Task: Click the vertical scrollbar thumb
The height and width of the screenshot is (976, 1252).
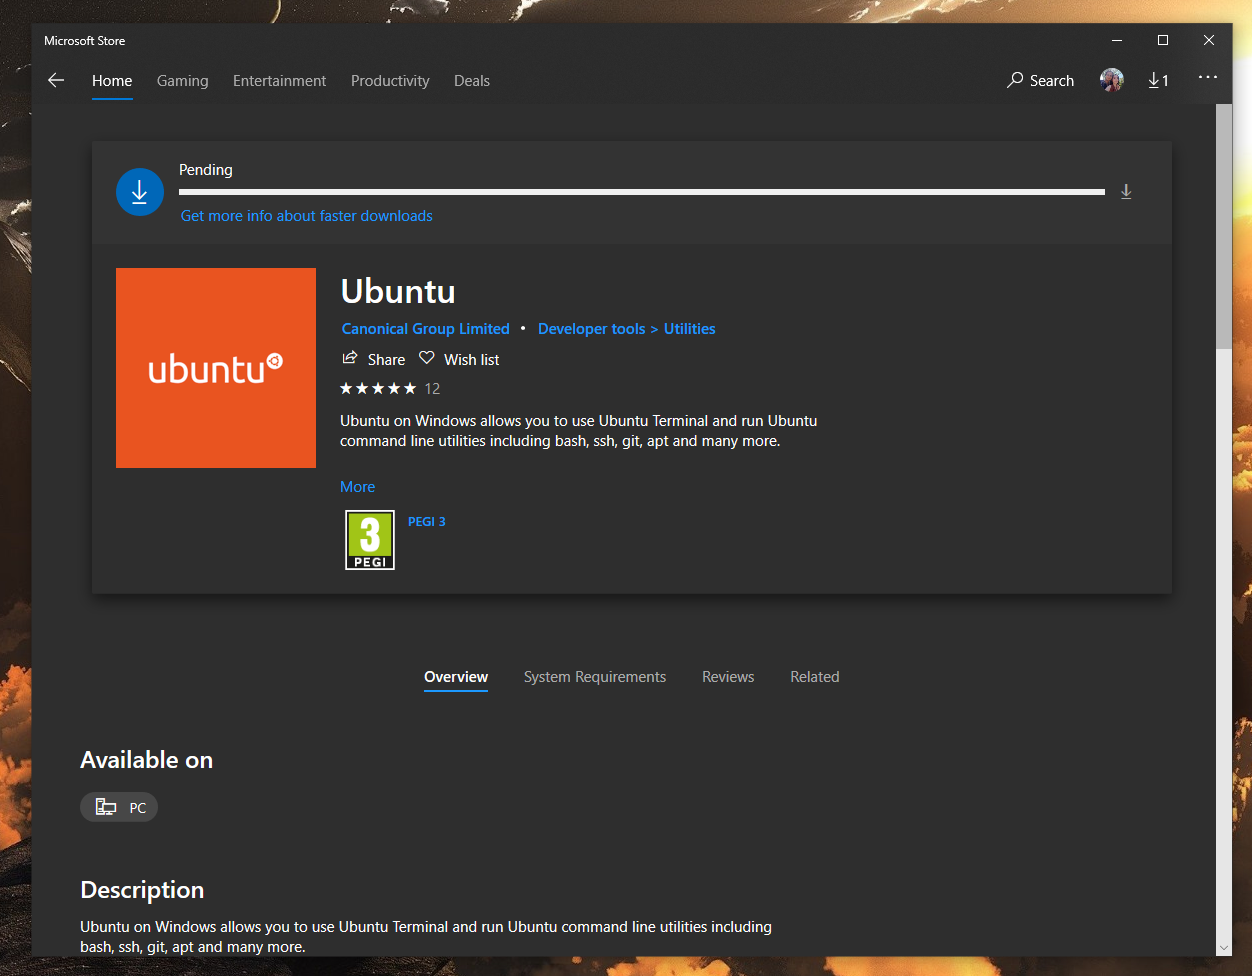Action: pos(1224,225)
